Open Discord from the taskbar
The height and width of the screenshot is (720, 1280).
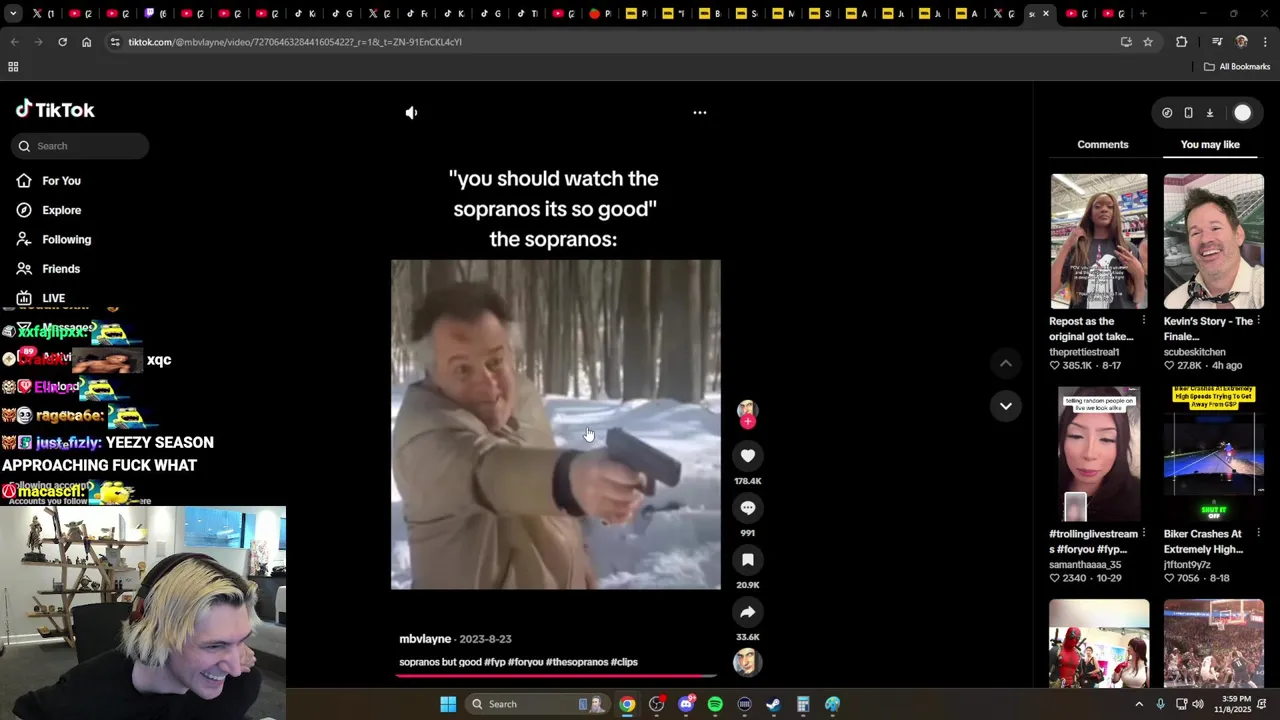(686, 704)
